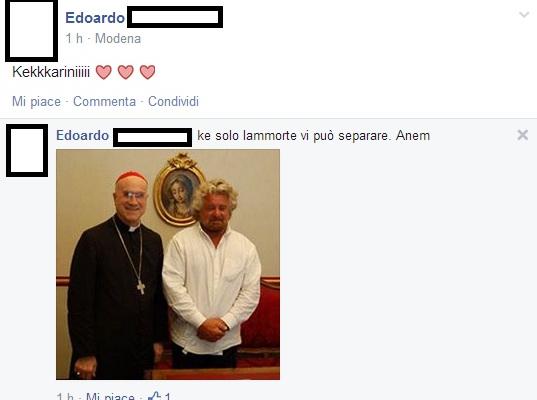Click the thumbs-up like count icon

click(154, 396)
